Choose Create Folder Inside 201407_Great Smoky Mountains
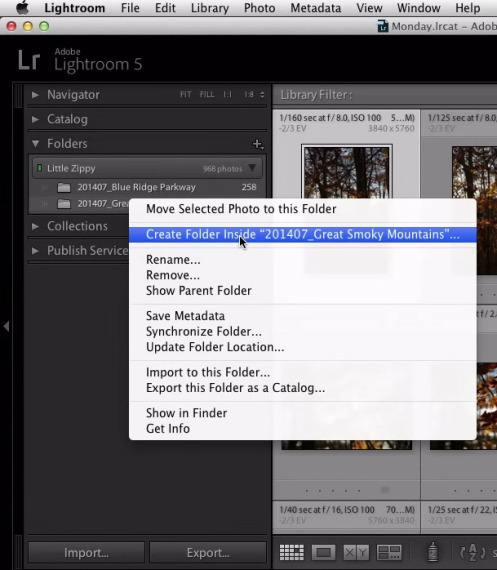The width and height of the screenshot is (497, 570). pyautogui.click(x=302, y=234)
